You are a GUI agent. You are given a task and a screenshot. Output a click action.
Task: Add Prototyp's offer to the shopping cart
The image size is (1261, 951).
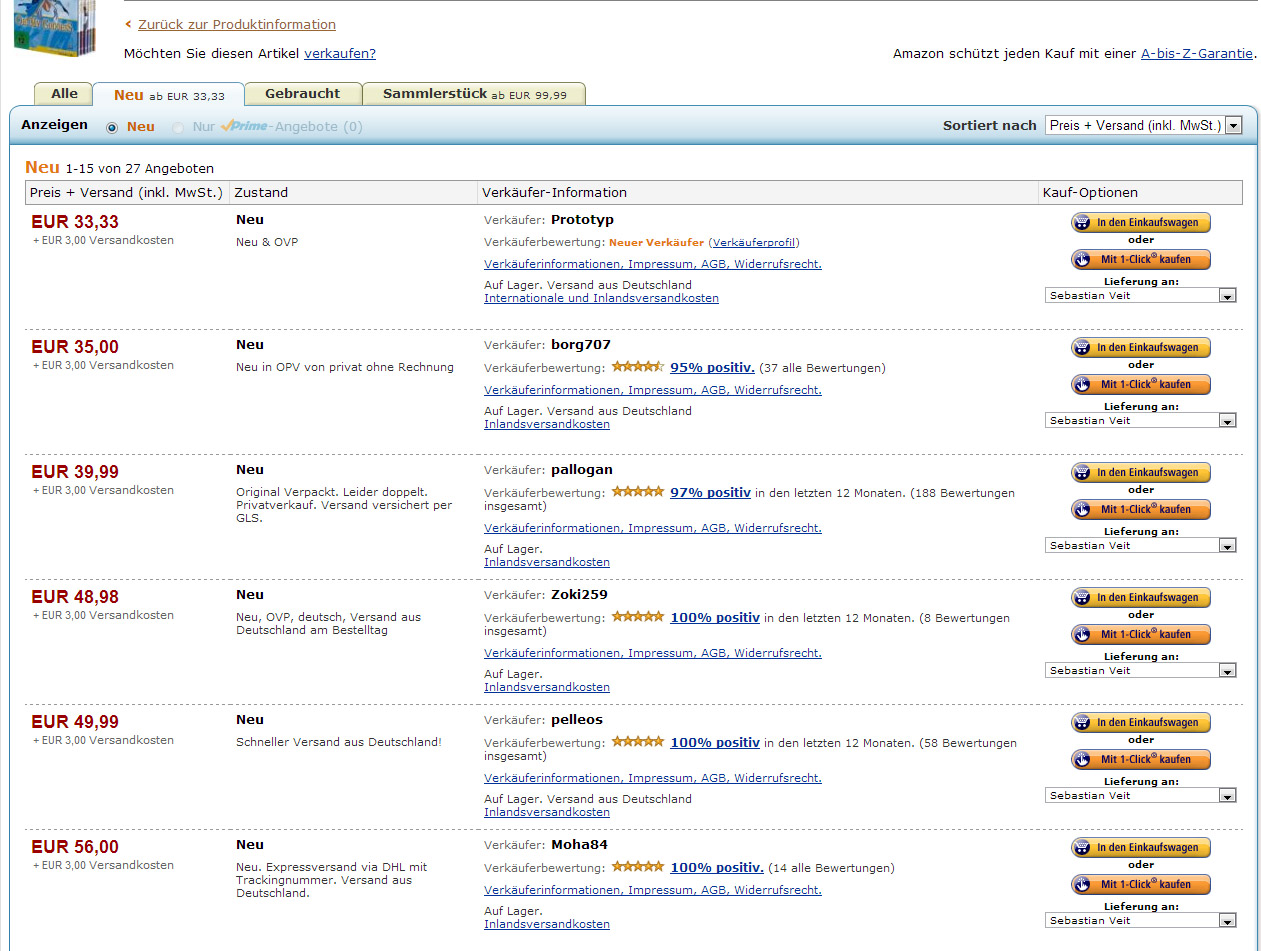[x=1140, y=223]
